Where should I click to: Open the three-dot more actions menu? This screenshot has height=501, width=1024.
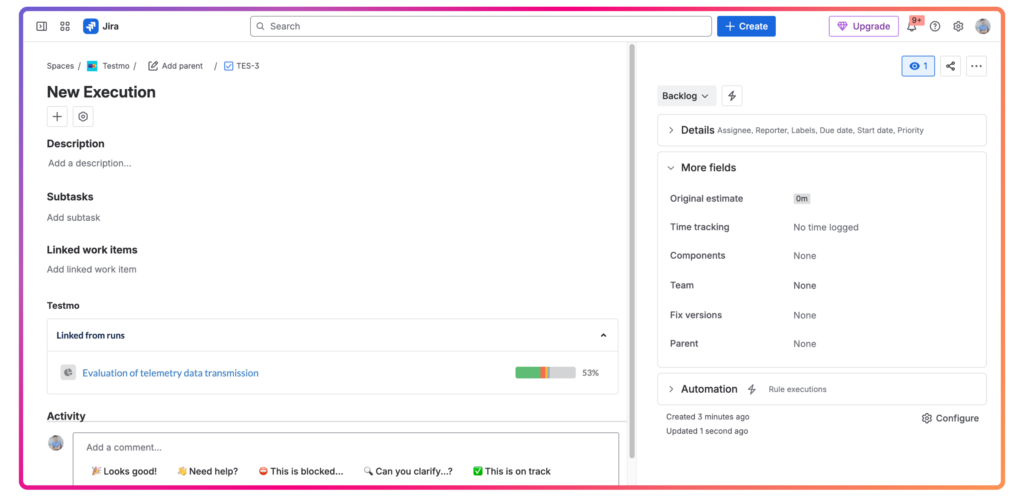click(976, 66)
